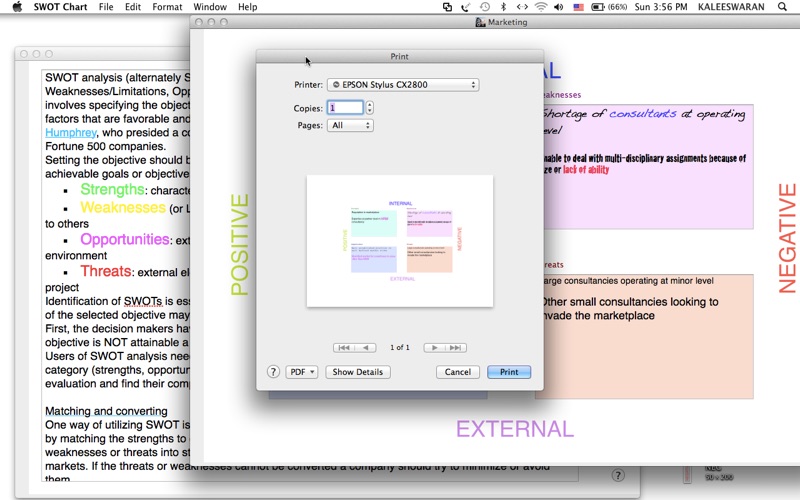Screen dimensions: 800x500
Task: Click the 'Matching and converting' underlined heading
Action: pyautogui.click(x=106, y=411)
